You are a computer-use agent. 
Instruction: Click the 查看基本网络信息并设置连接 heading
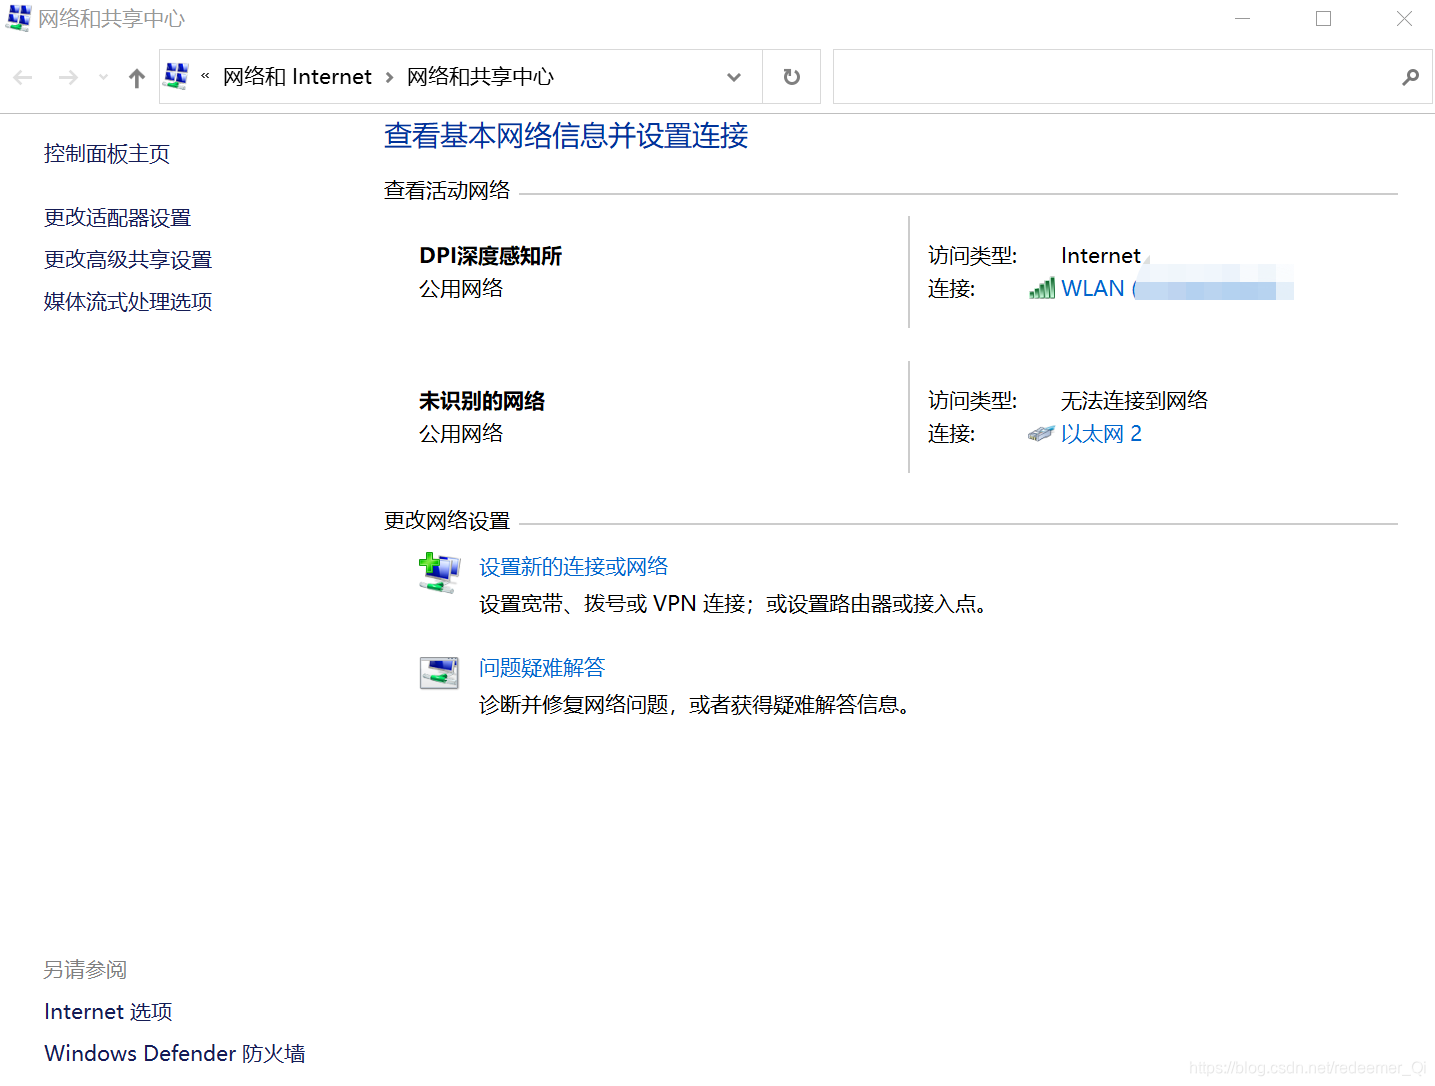point(566,136)
